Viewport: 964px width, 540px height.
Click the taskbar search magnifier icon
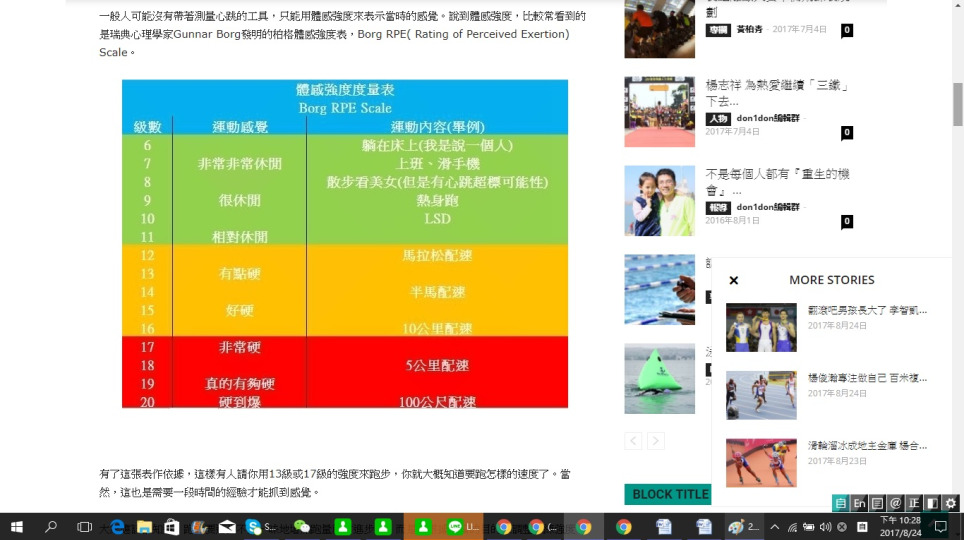click(x=51, y=526)
